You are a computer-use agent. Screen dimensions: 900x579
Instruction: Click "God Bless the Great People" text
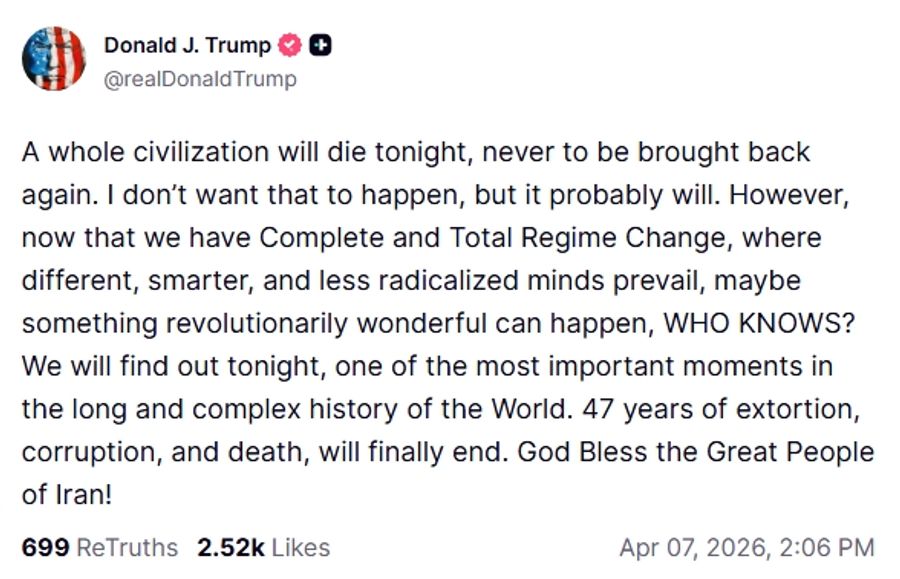point(696,451)
